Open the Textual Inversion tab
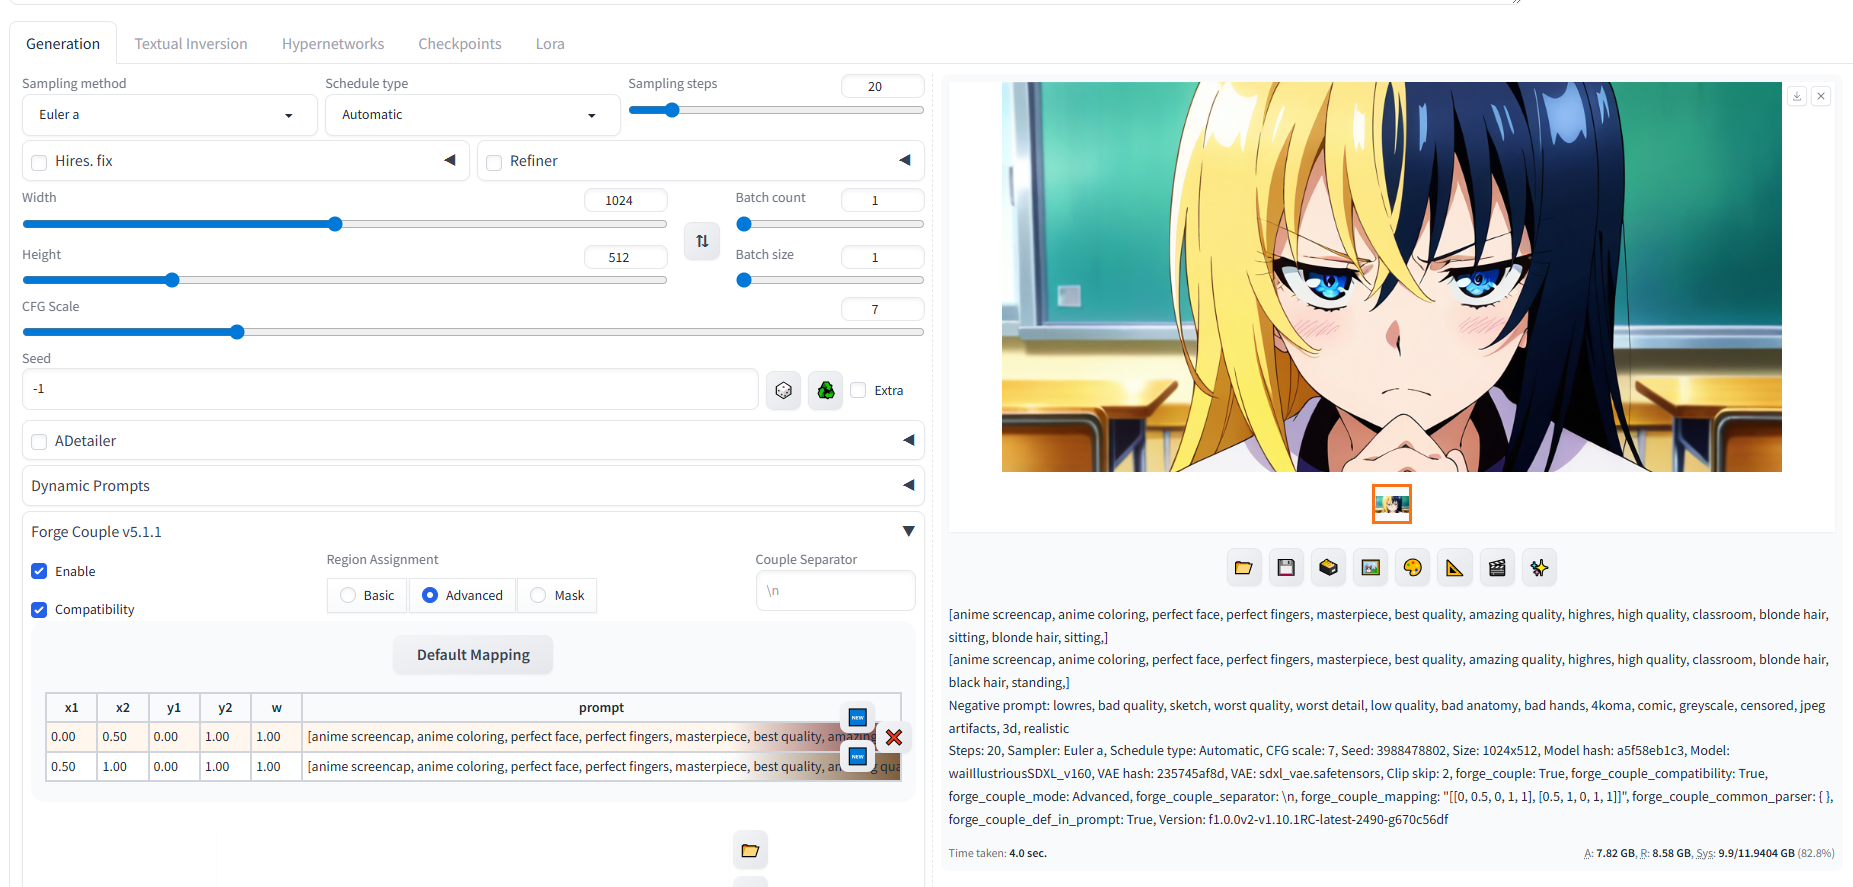1853x887 pixels. tap(191, 44)
